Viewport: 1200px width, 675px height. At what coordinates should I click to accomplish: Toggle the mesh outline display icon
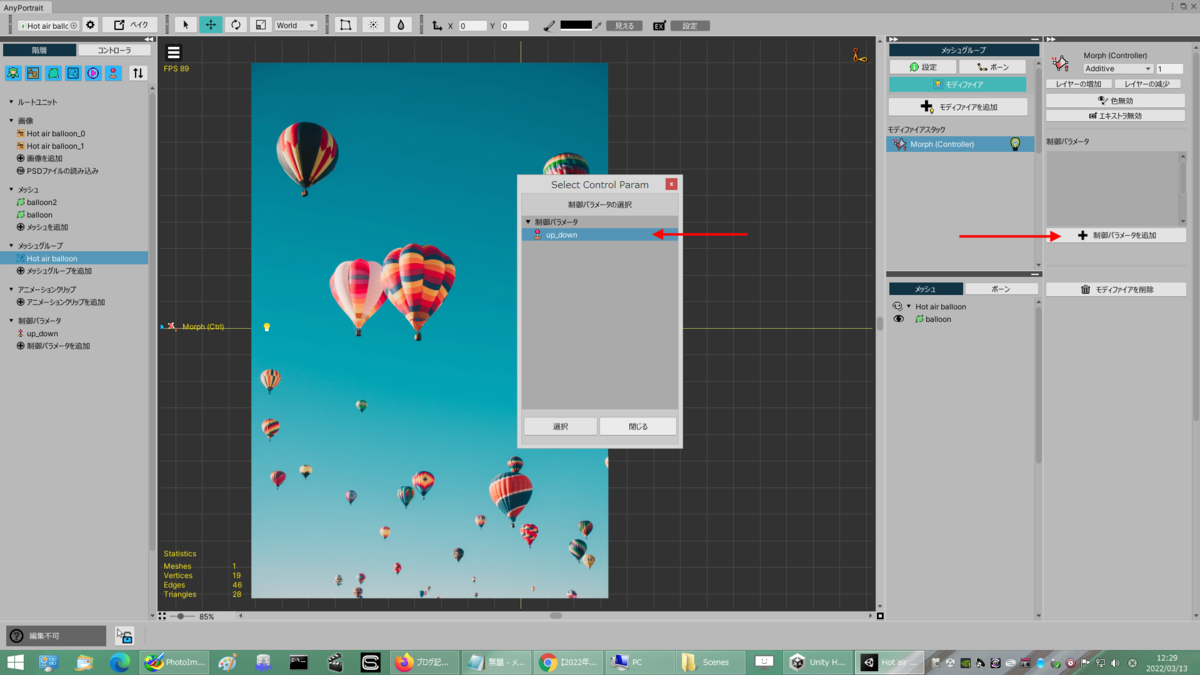[345, 25]
